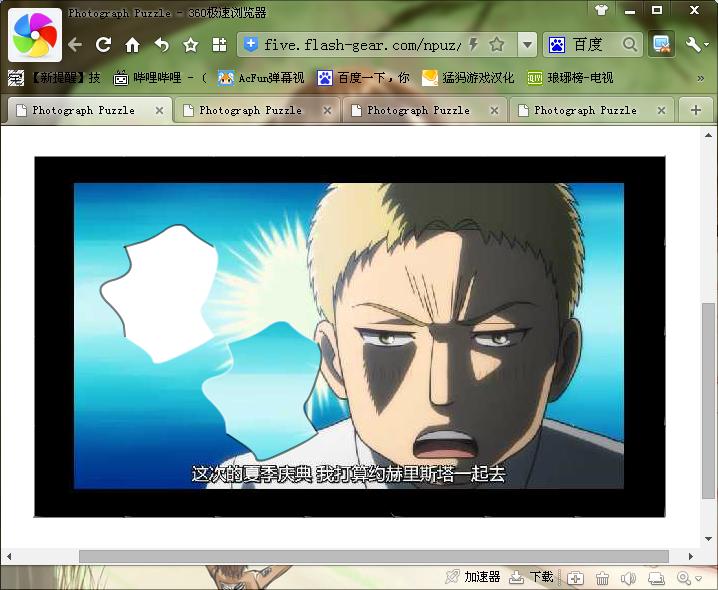Go to the home page icon
Screen dimensions: 718x590
point(132,45)
